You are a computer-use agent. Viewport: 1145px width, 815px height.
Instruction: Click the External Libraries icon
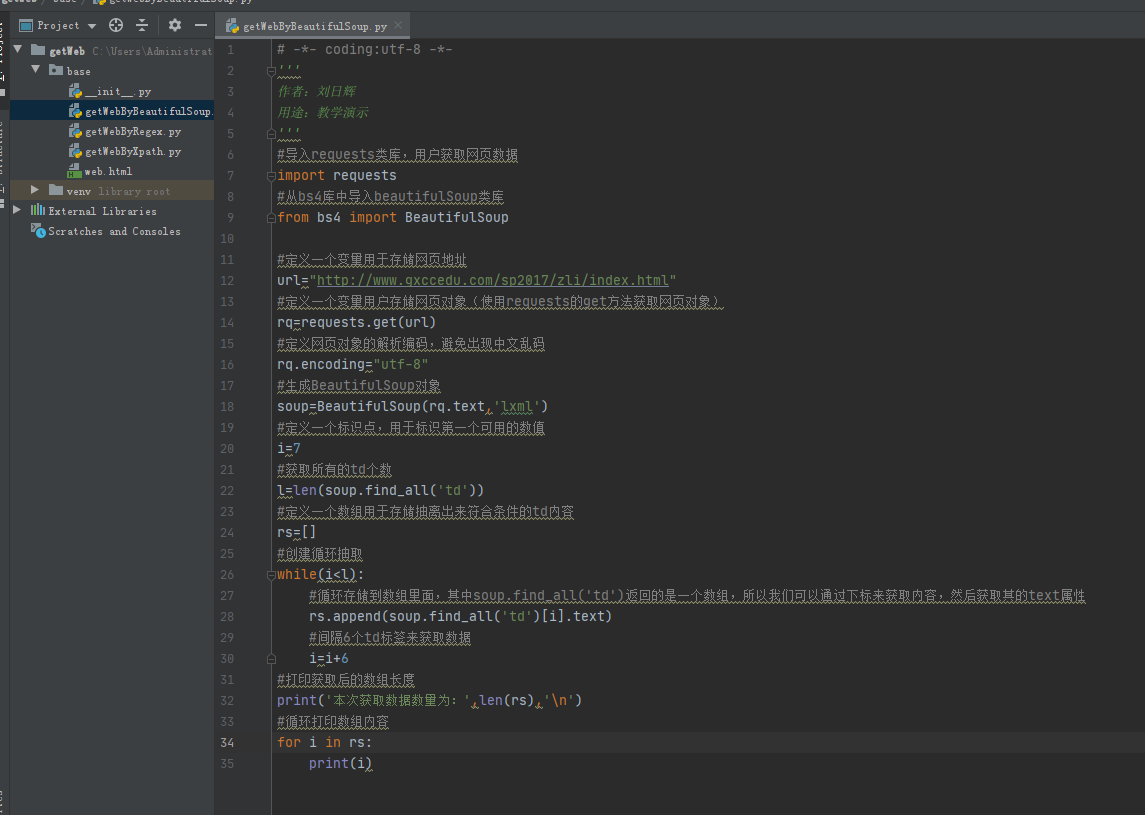(x=38, y=211)
